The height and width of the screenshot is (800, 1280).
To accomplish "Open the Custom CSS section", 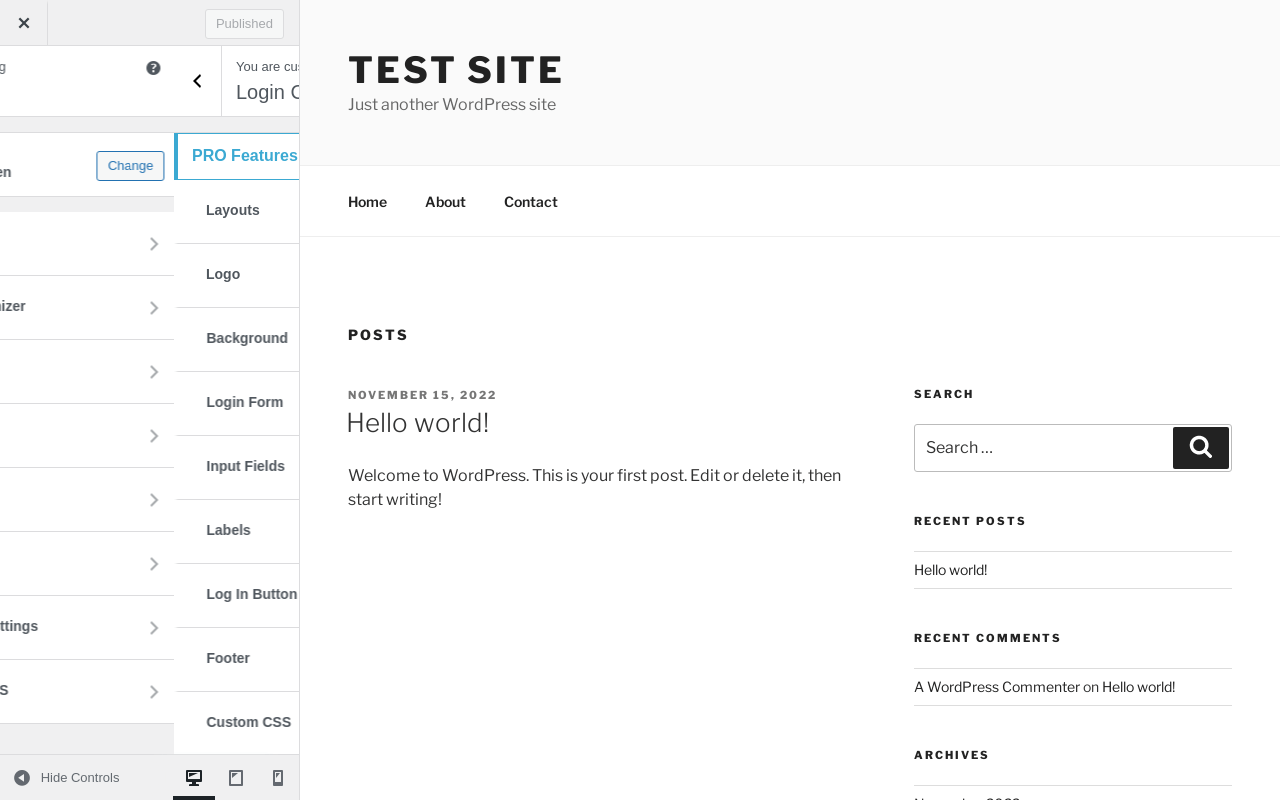I will pos(249,722).
